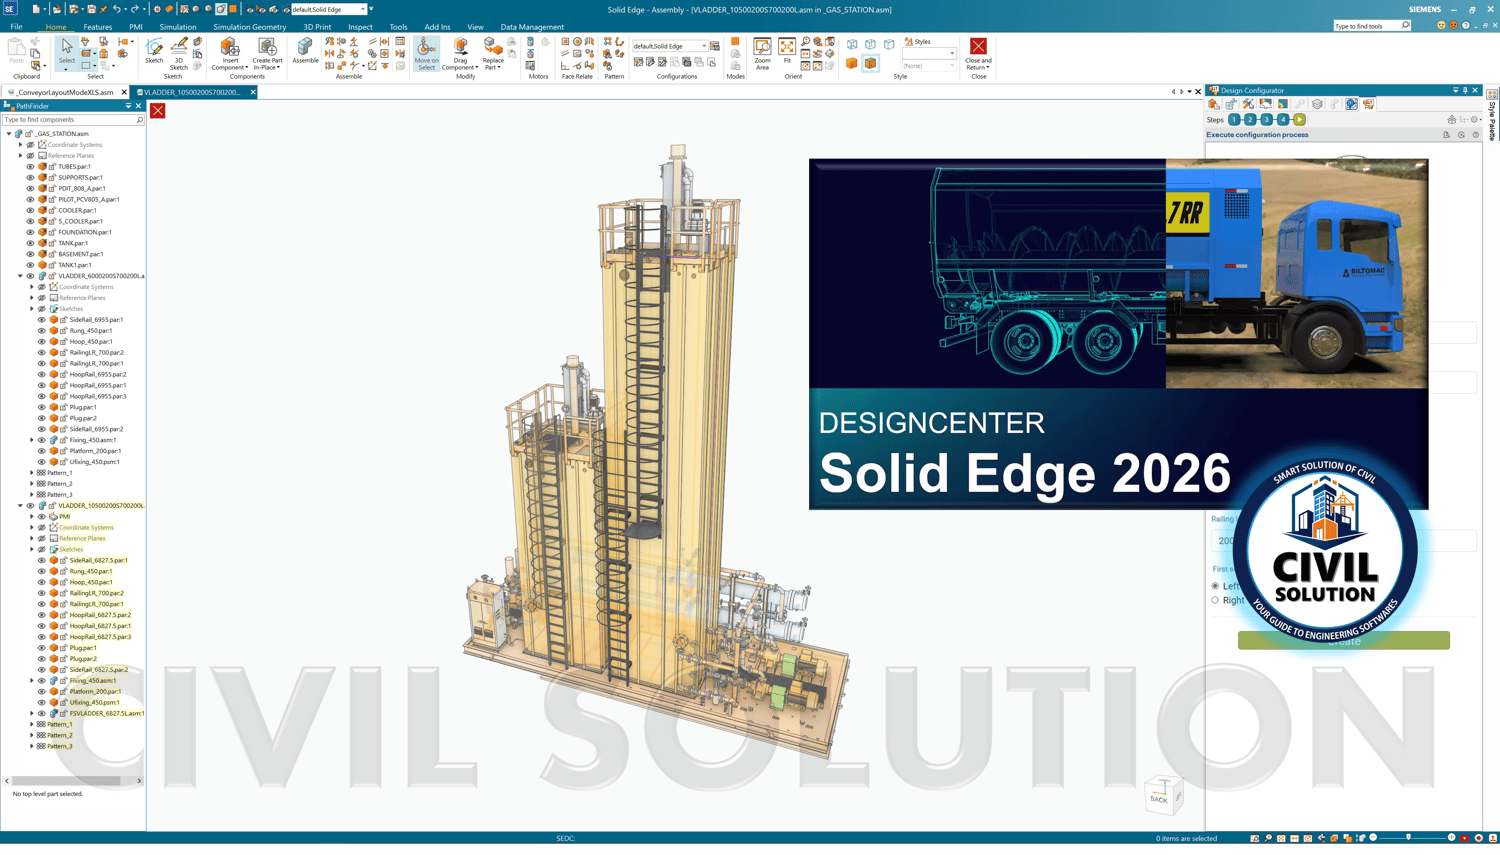The width and height of the screenshot is (1500, 855).
Task: Expand the top-level Coordinate Systems node
Action: click(x=20, y=145)
